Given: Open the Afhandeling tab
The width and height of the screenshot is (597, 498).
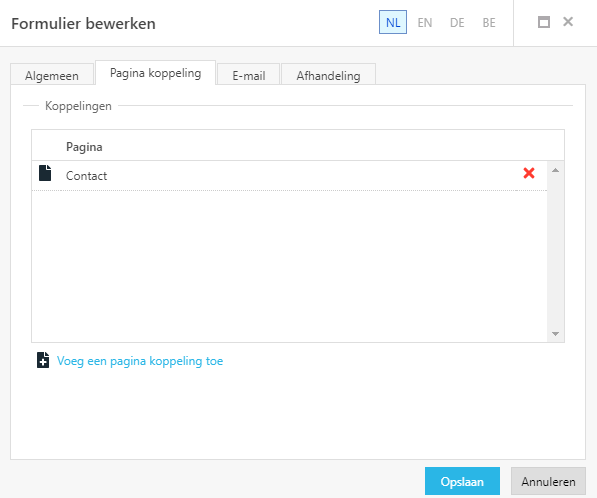Looking at the screenshot, I should [x=328, y=75].
